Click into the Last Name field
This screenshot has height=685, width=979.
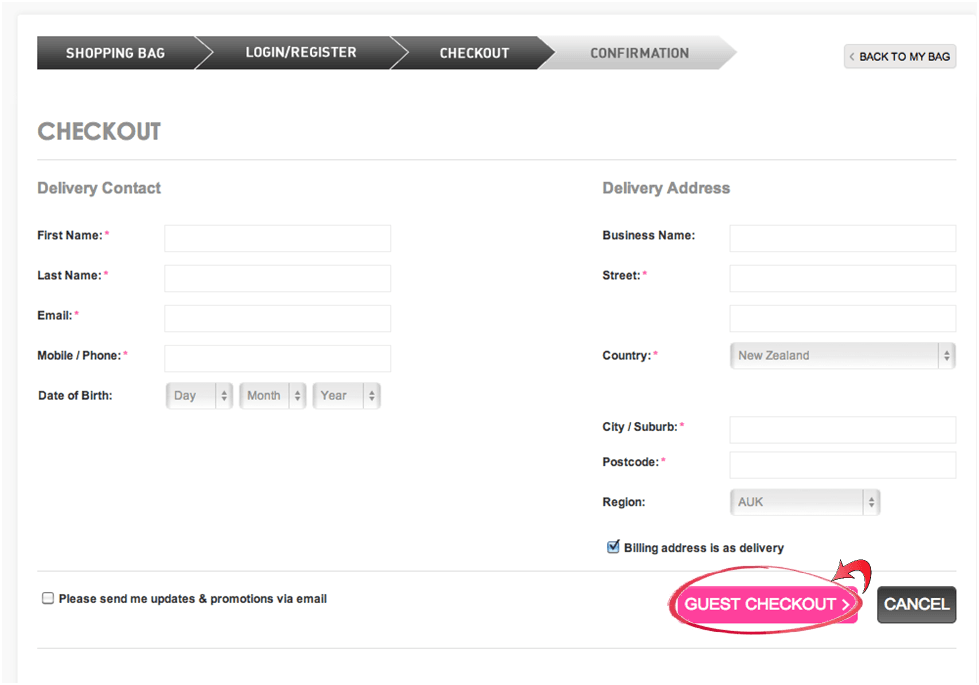point(277,278)
